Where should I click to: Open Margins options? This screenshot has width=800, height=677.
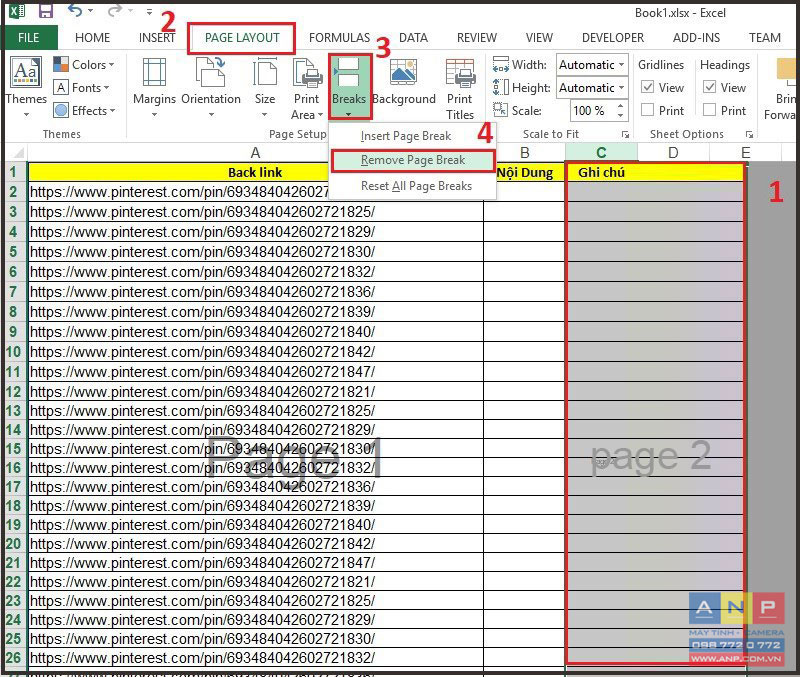click(x=154, y=87)
